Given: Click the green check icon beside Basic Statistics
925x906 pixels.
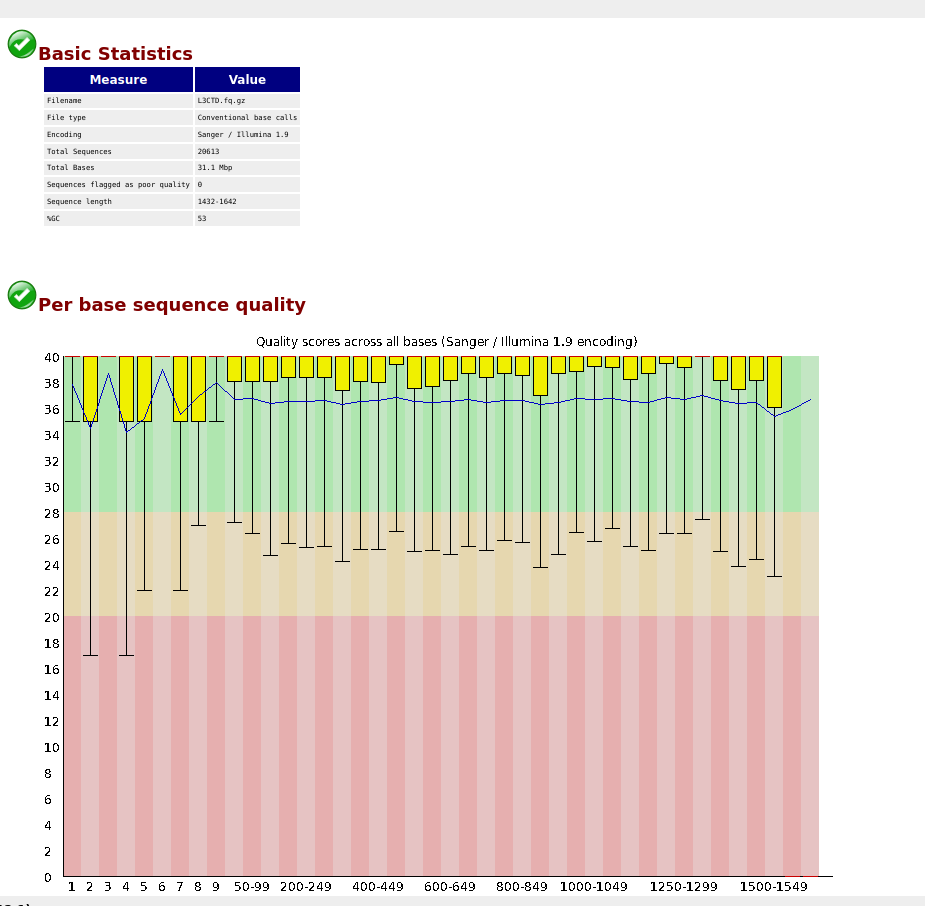Looking at the screenshot, I should pyautogui.click(x=22, y=44).
